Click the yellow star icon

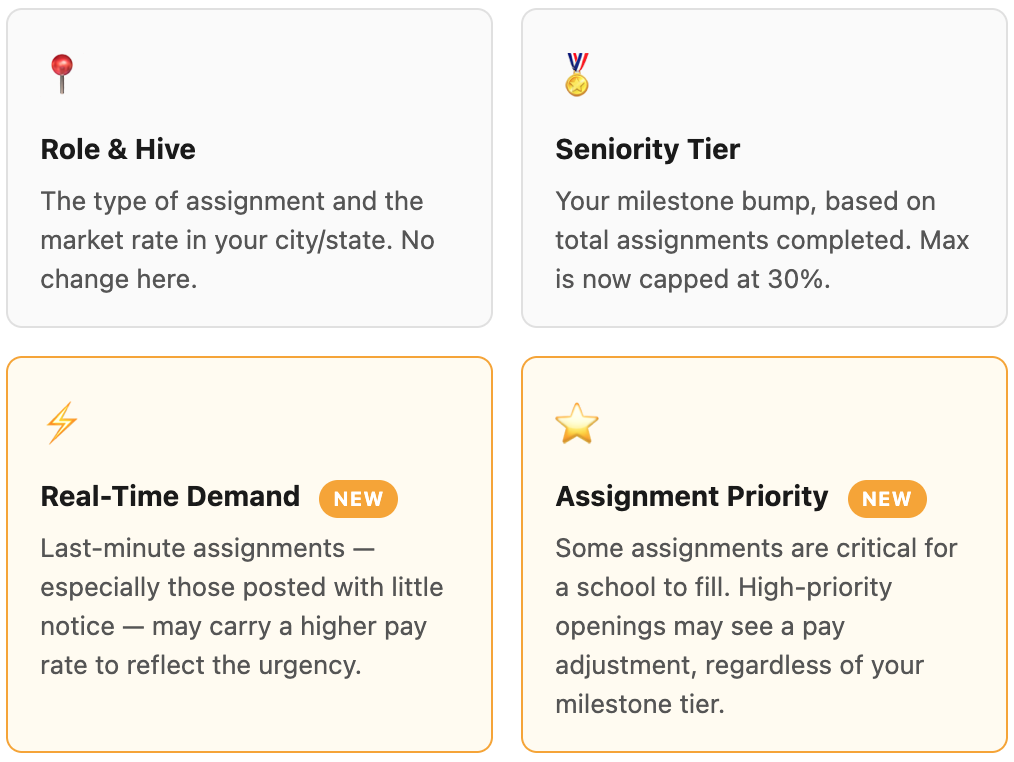(577, 423)
